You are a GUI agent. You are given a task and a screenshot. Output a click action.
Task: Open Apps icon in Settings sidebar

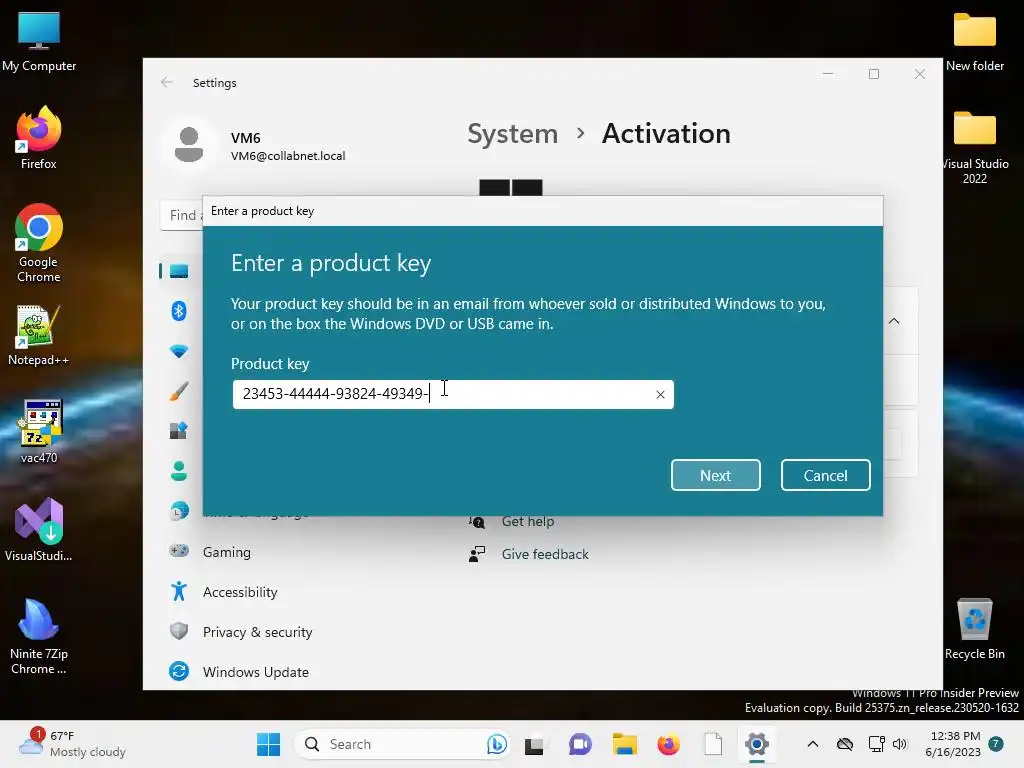coord(178,431)
